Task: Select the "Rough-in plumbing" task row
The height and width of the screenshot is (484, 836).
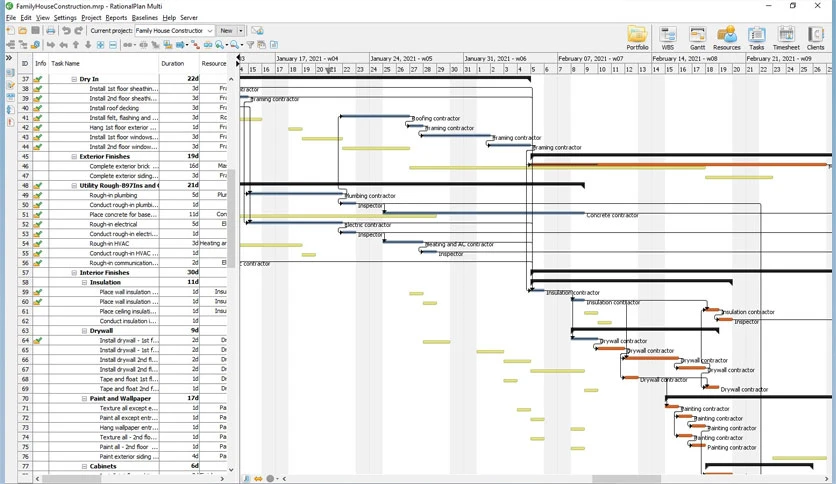Action: click(125, 196)
